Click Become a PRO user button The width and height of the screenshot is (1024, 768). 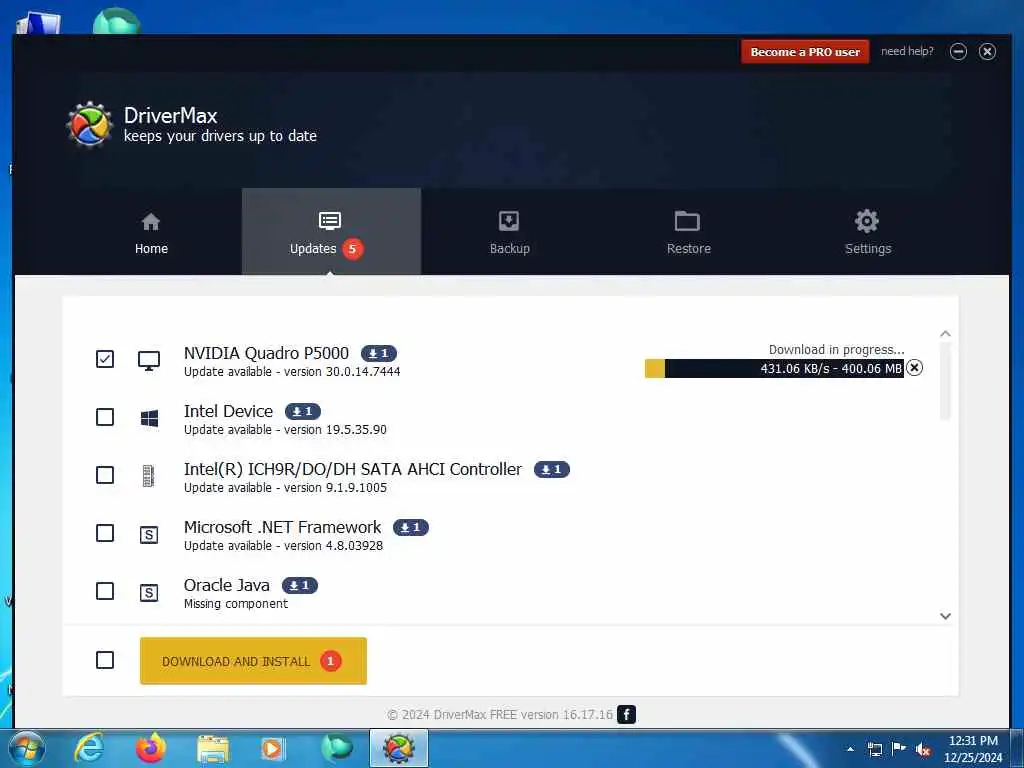click(x=805, y=52)
